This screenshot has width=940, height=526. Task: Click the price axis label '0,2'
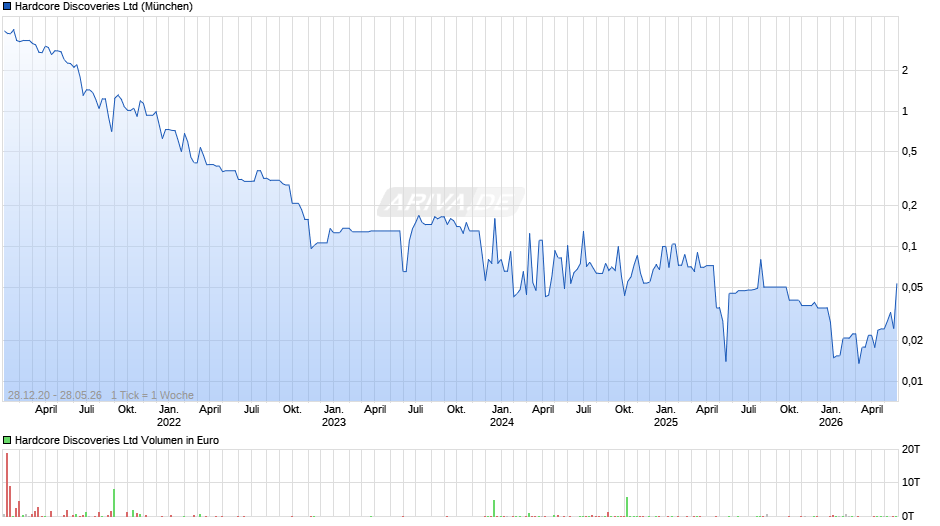[909, 205]
